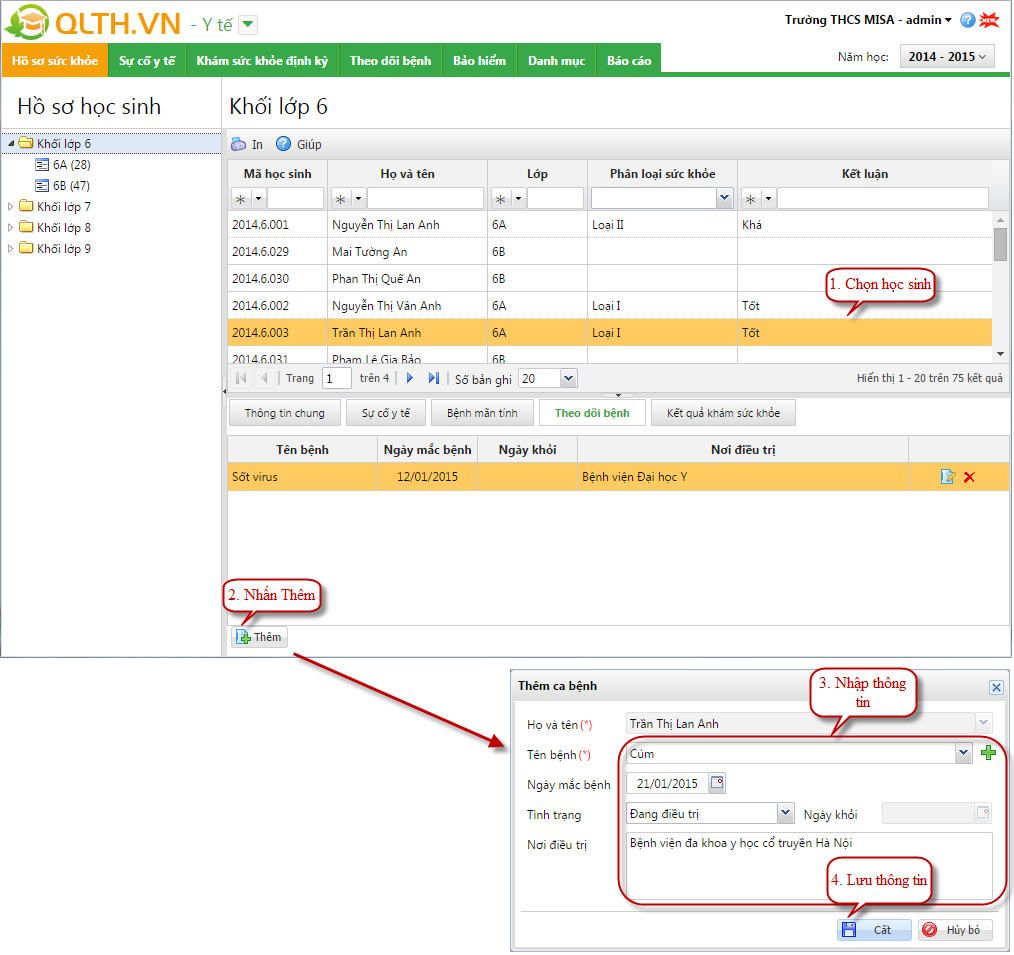Delete the Sốt virus record with red X
Image resolution: width=1014 pixels, height=955 pixels.
pos(969,477)
